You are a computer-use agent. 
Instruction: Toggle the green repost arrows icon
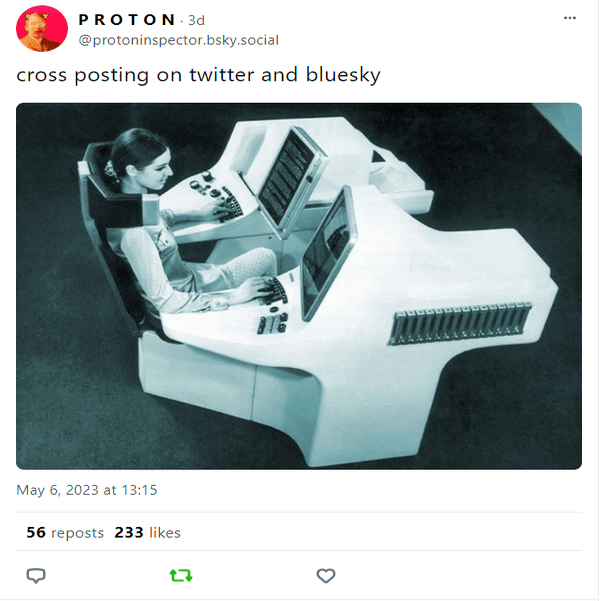point(181,575)
